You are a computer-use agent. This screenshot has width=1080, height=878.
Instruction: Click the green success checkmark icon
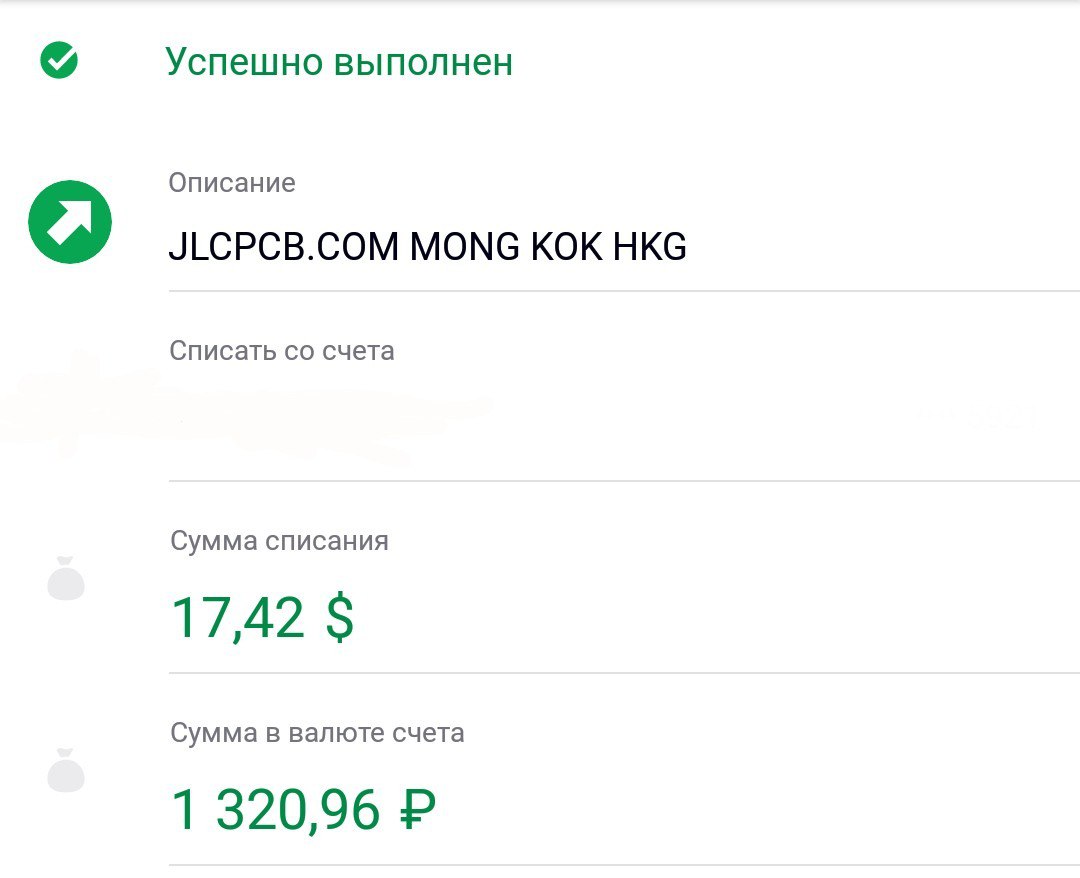point(59,61)
